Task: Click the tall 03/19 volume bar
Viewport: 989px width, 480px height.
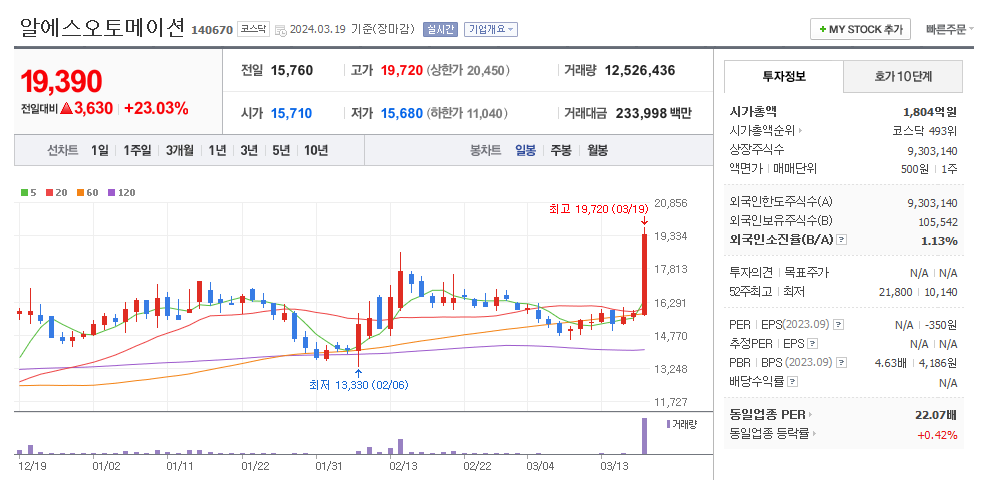Action: (645, 436)
